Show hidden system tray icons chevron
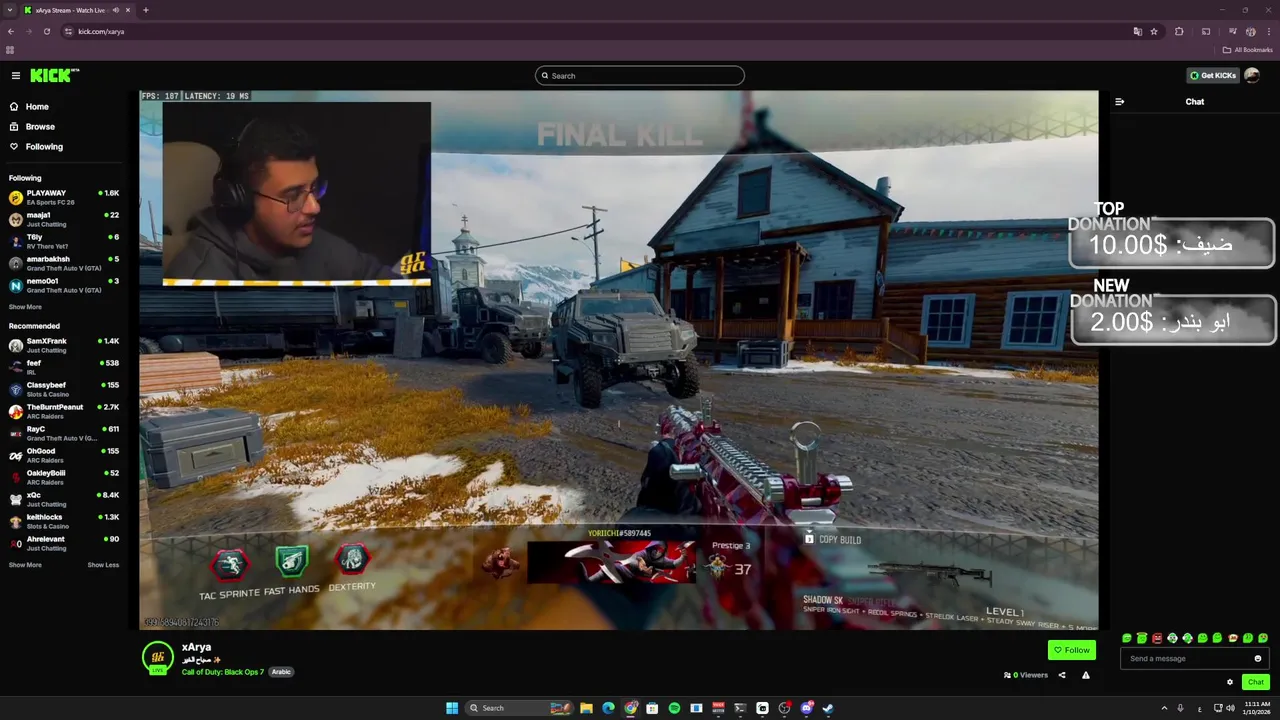1280x720 pixels. click(x=1164, y=708)
